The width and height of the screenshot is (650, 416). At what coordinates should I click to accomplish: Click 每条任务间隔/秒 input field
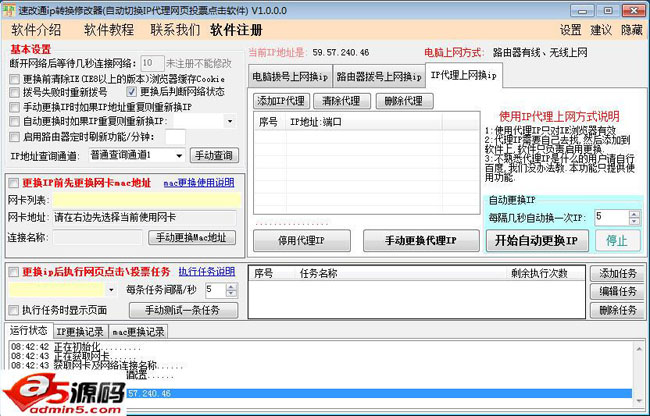click(216, 290)
